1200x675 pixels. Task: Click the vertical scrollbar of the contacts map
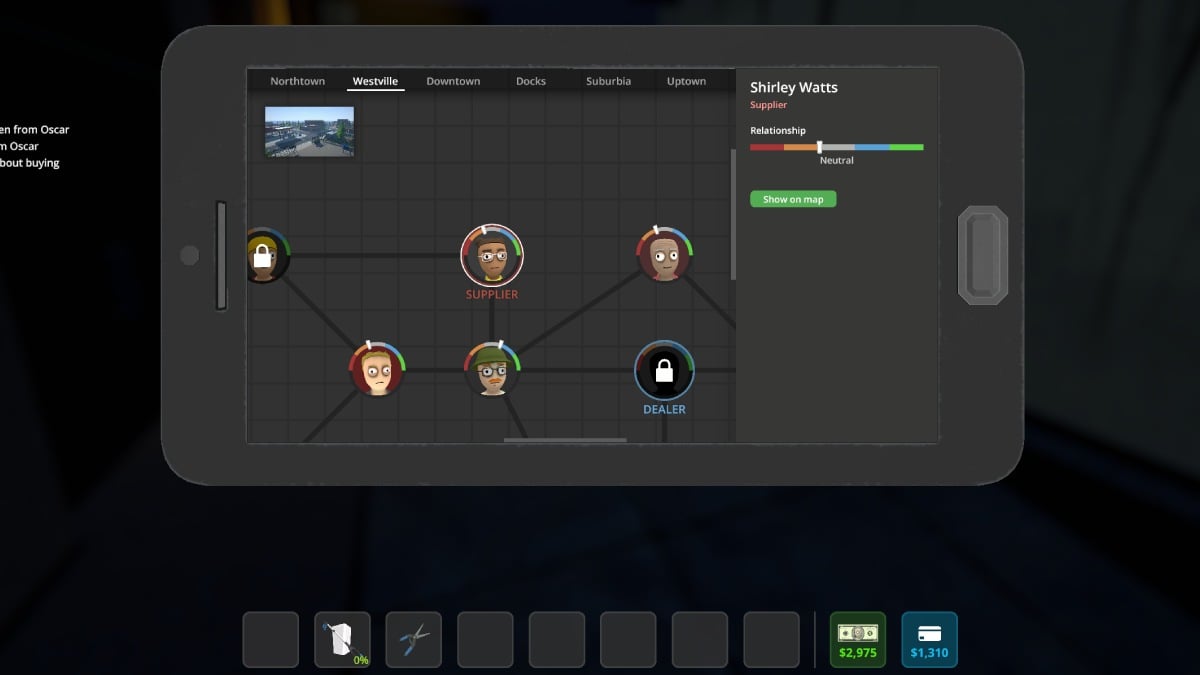click(x=734, y=214)
